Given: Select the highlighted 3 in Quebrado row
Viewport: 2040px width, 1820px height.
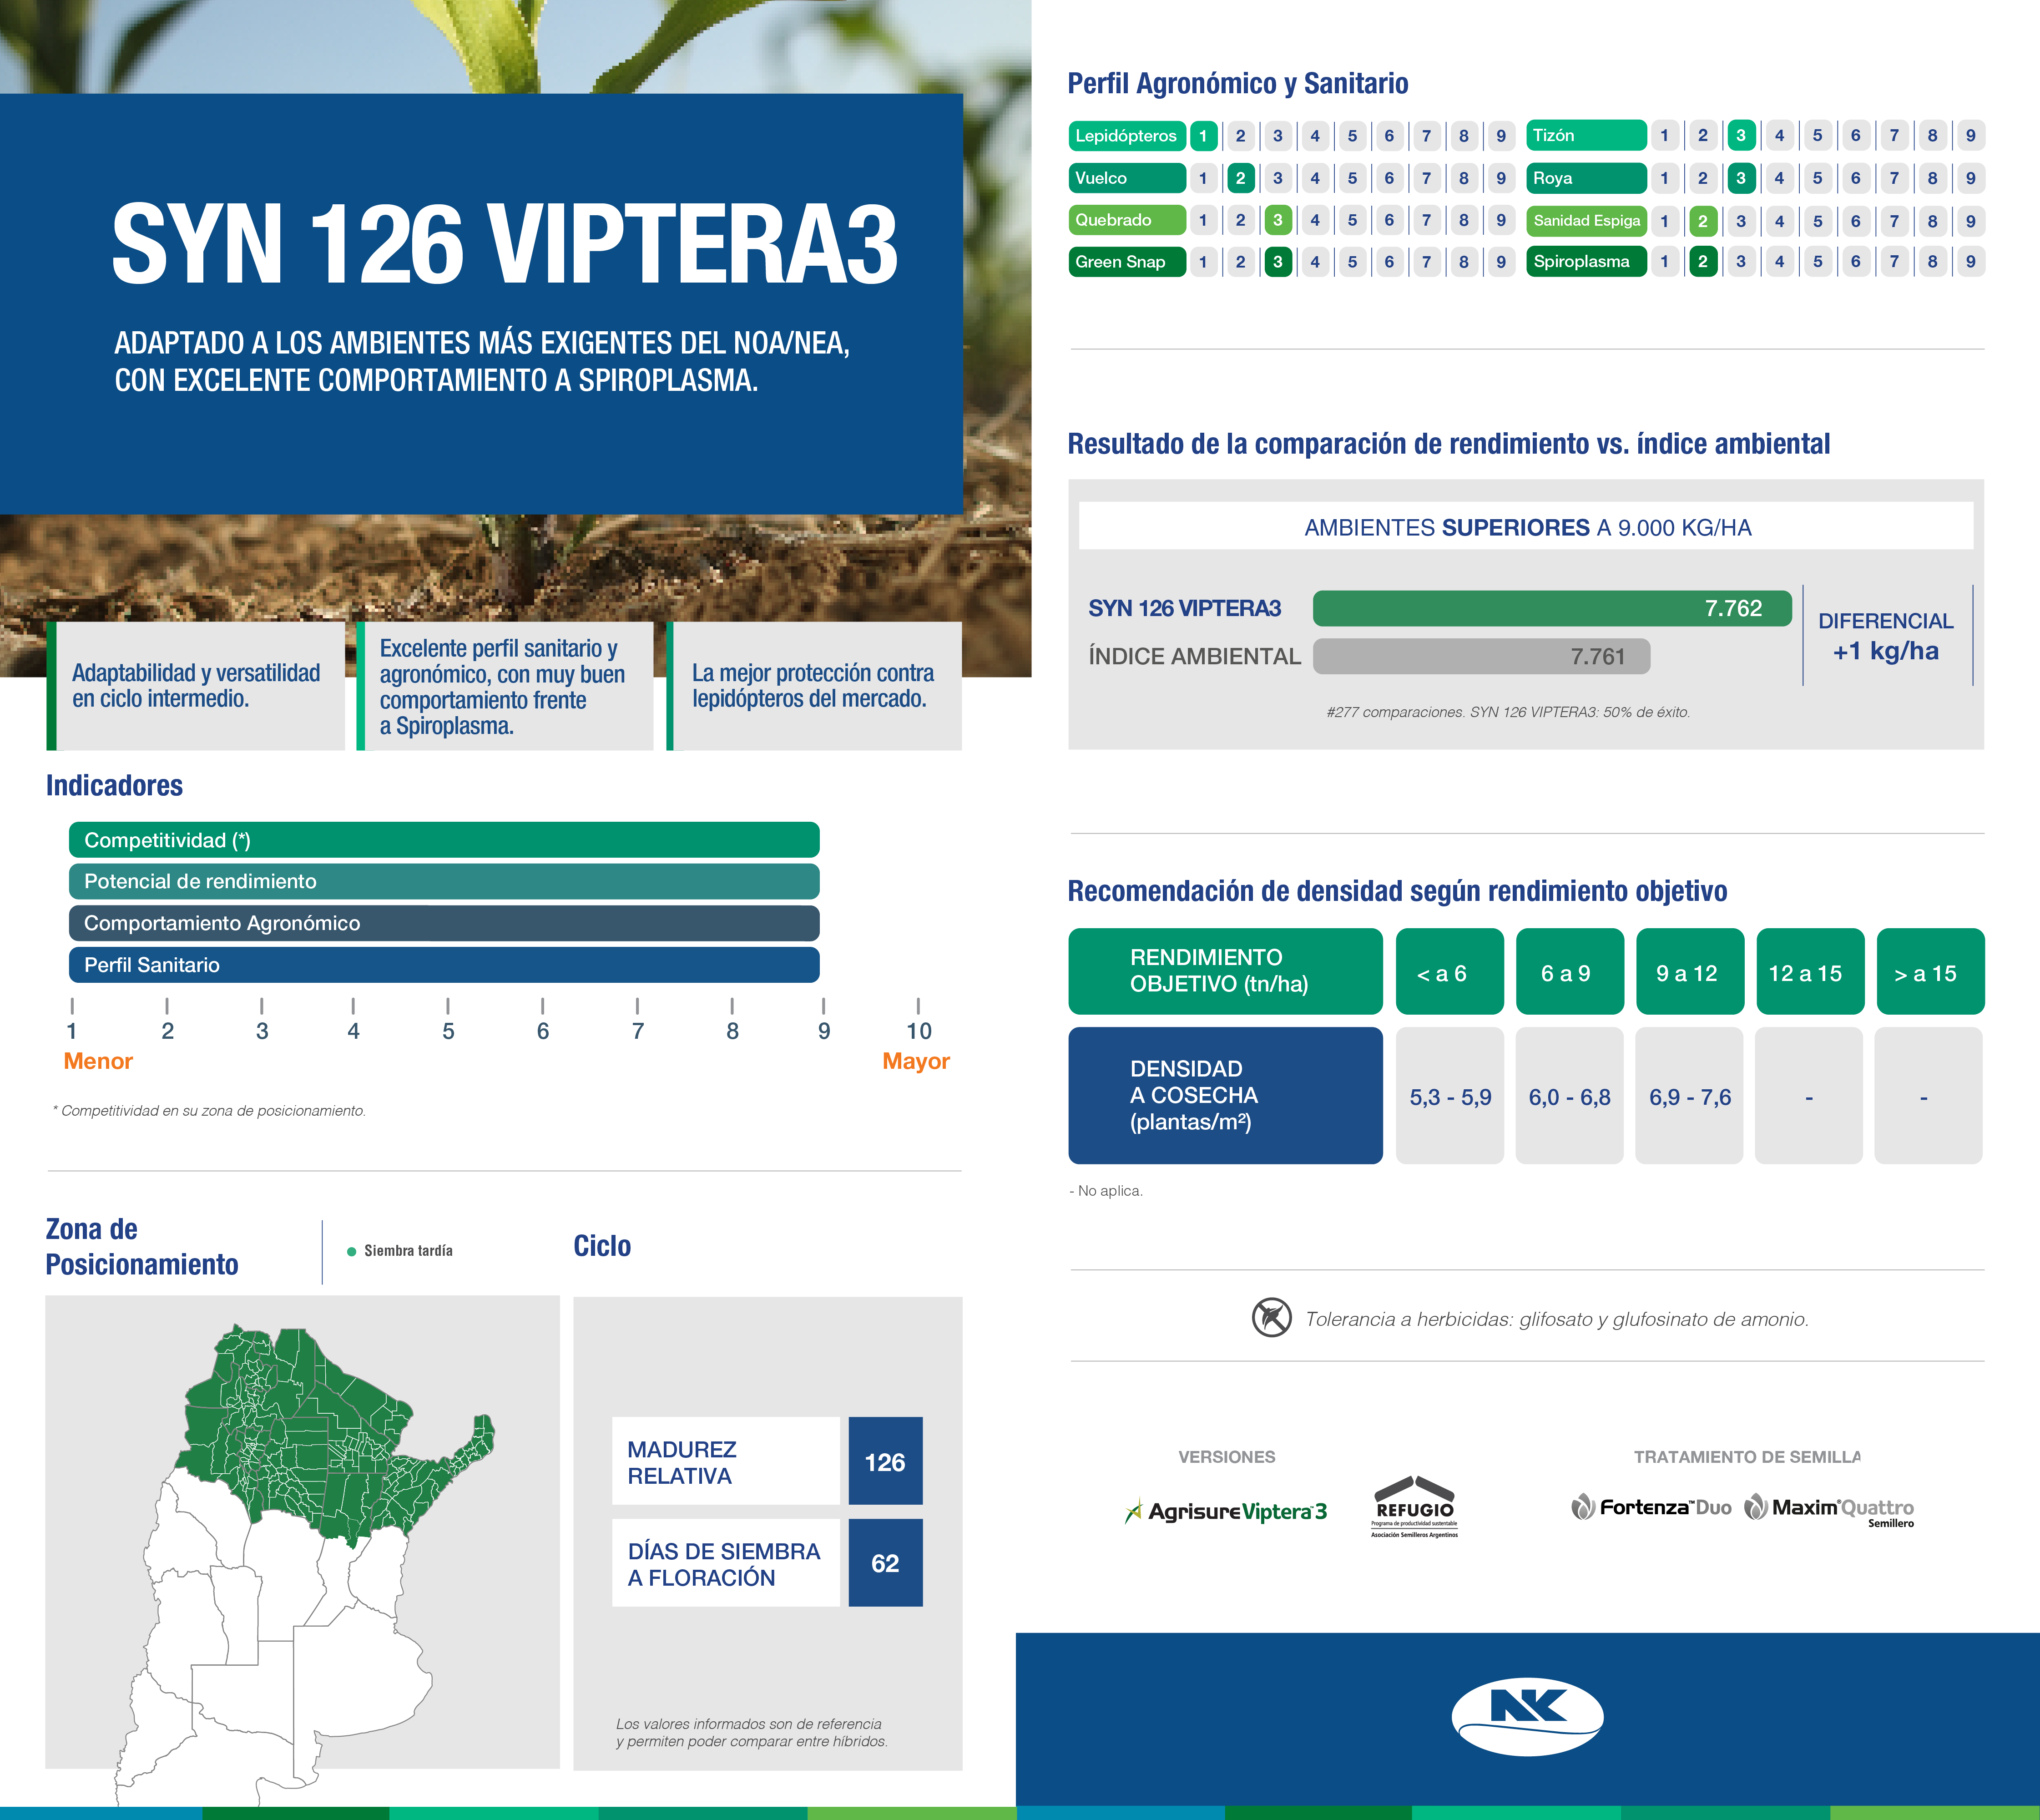Looking at the screenshot, I should coord(1277,220).
